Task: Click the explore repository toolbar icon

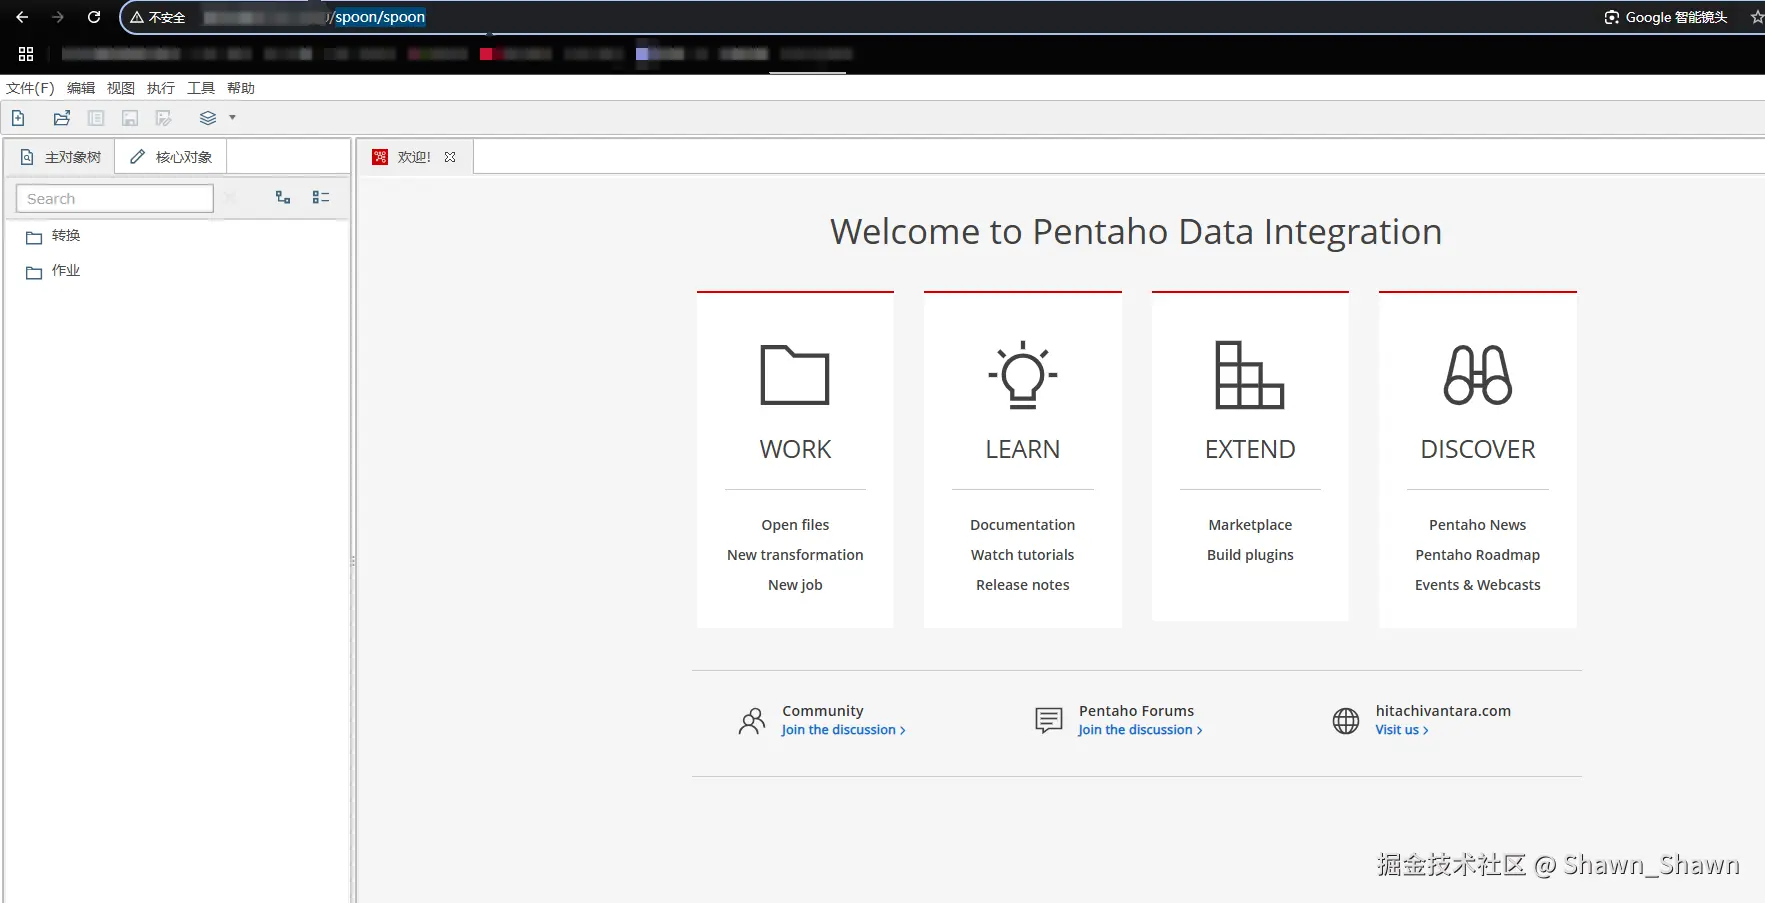Action: click(96, 118)
